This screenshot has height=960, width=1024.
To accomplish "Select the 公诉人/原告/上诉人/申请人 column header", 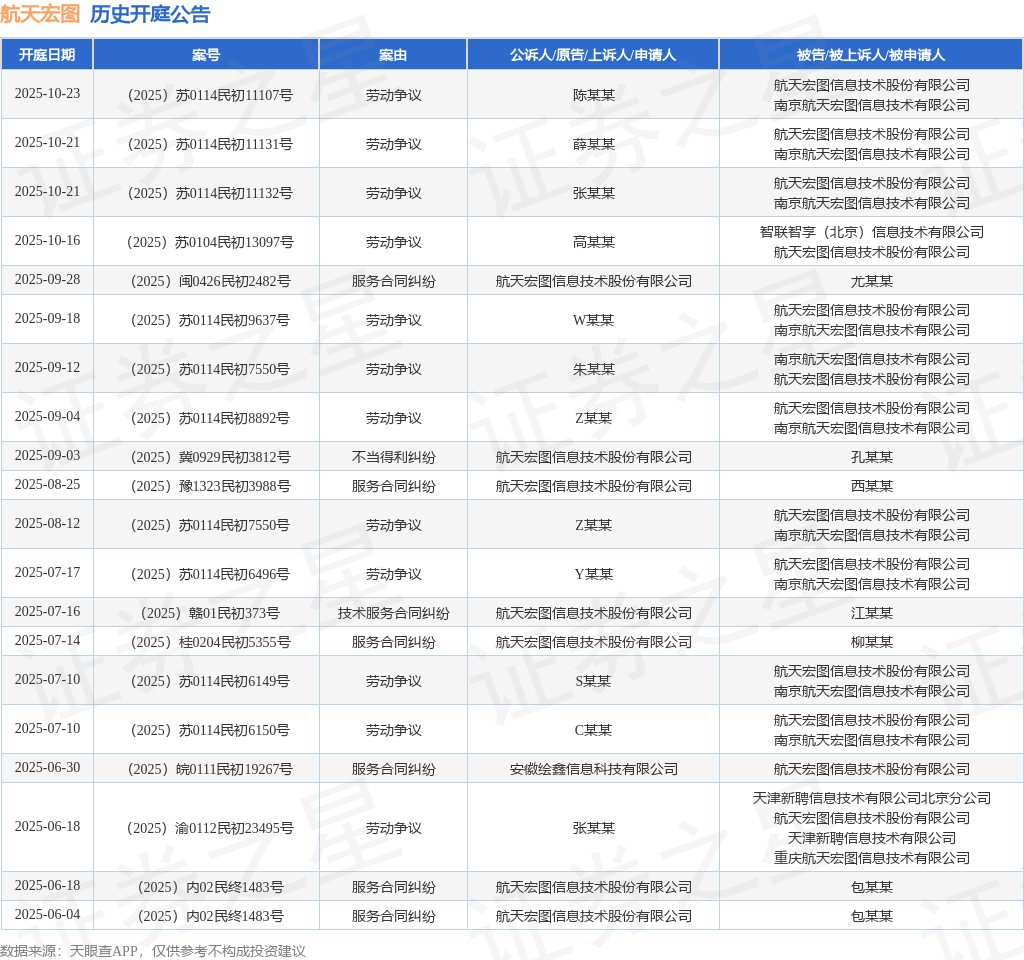I will tap(593, 55).
